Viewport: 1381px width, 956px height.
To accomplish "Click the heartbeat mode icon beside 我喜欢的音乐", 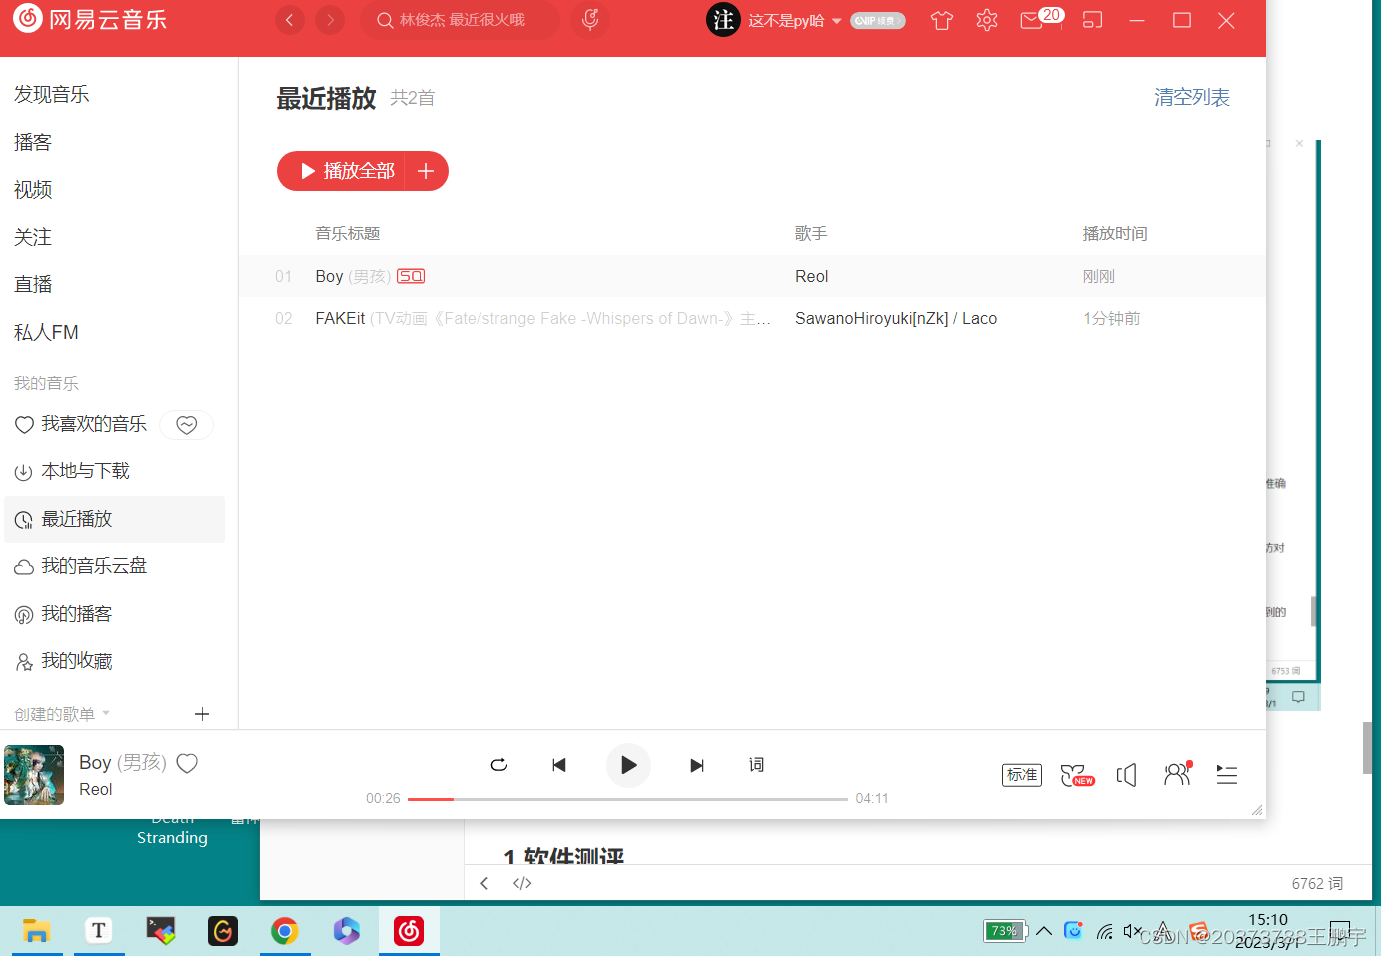I will (187, 425).
